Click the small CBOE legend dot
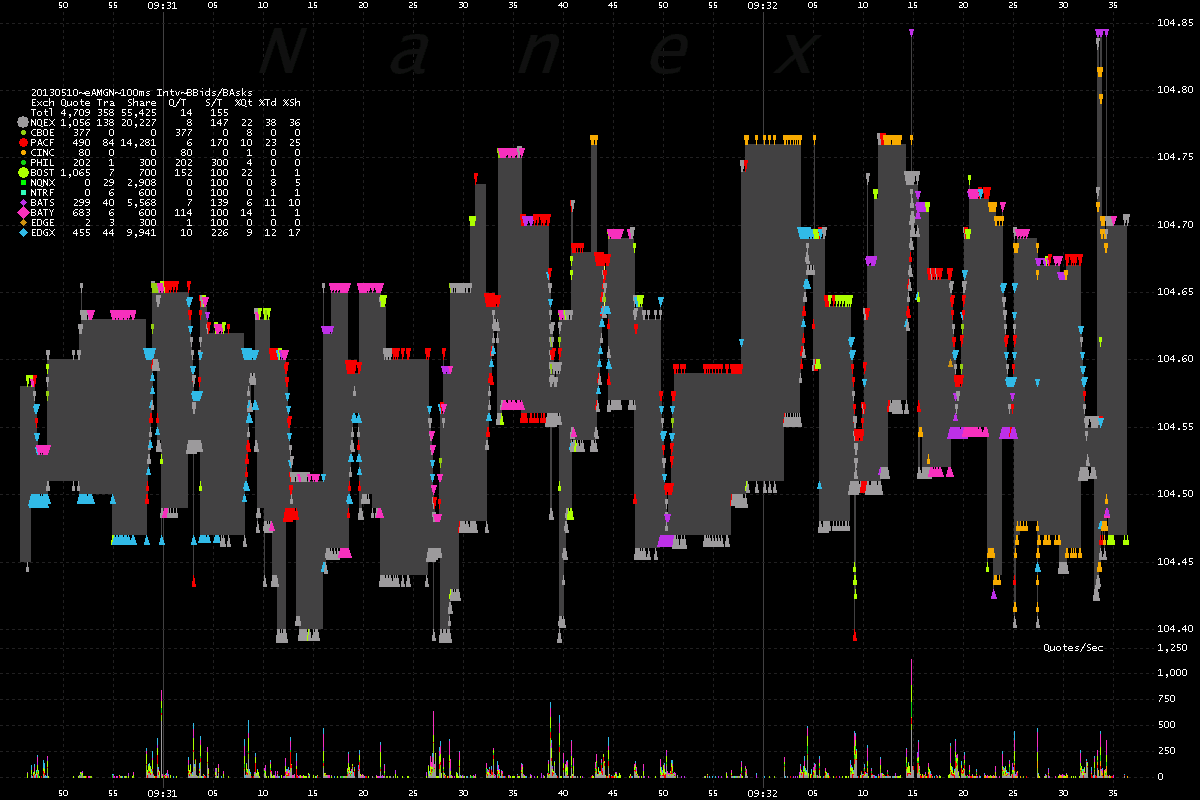This screenshot has height=800, width=1200. [x=22, y=132]
